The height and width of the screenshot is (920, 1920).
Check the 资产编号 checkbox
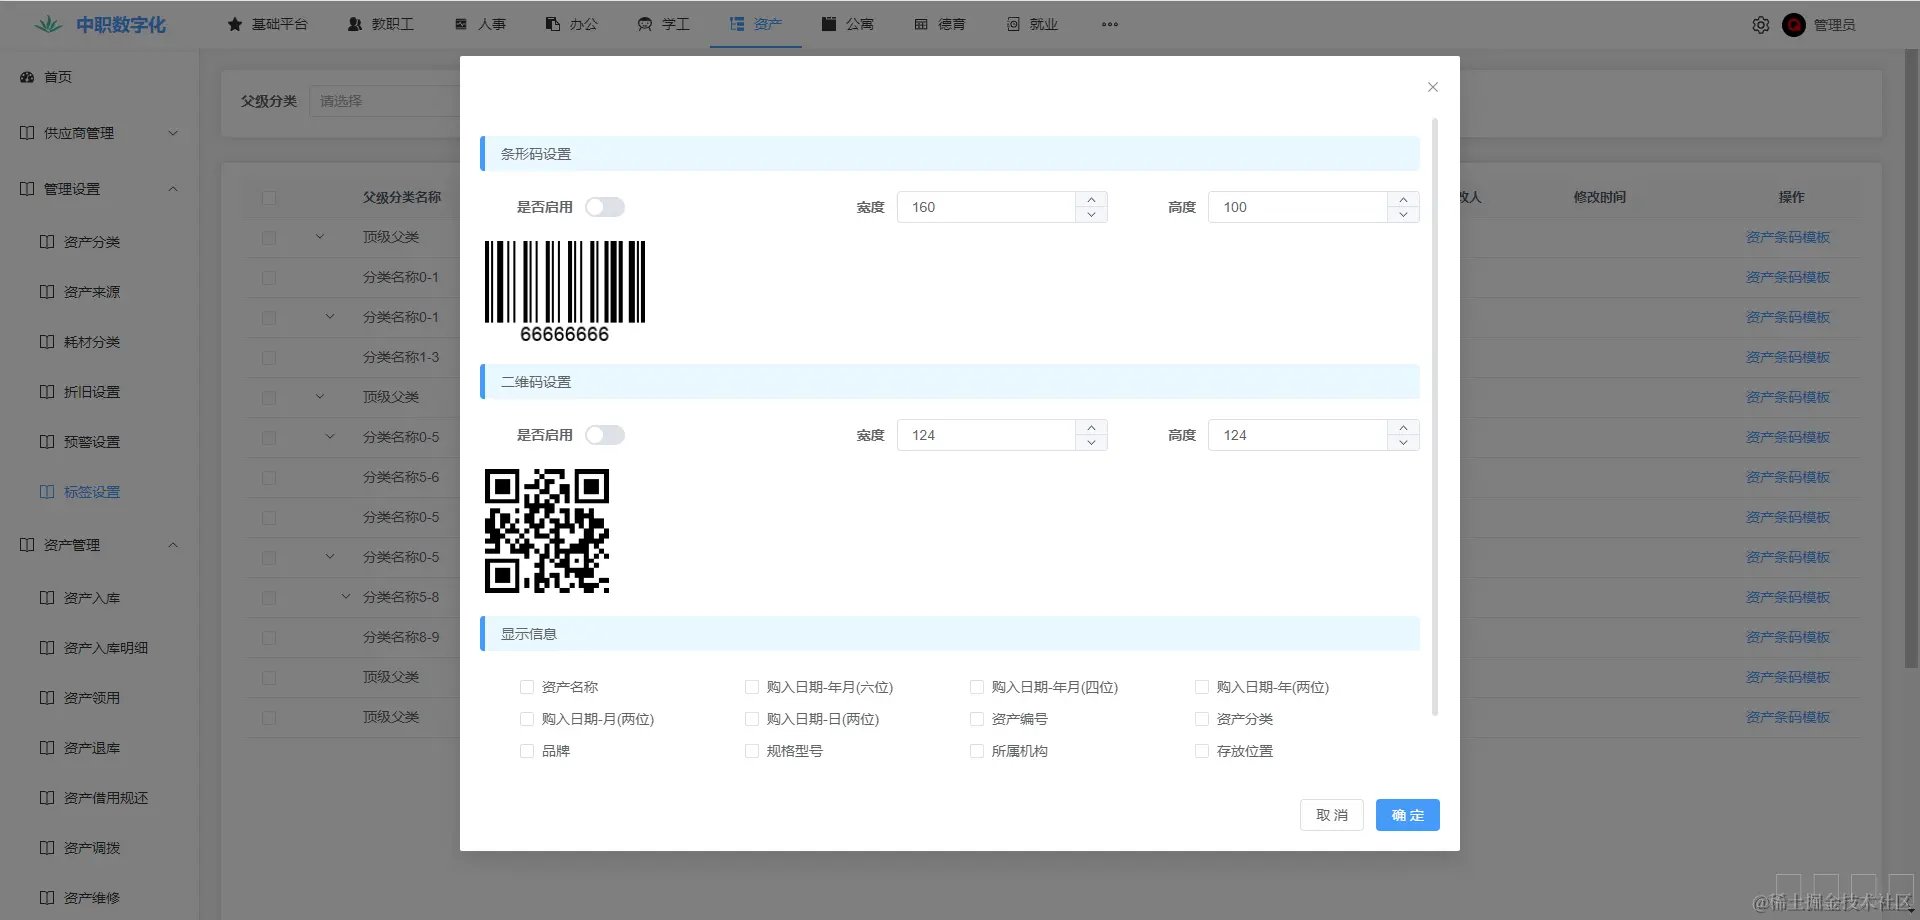click(977, 719)
